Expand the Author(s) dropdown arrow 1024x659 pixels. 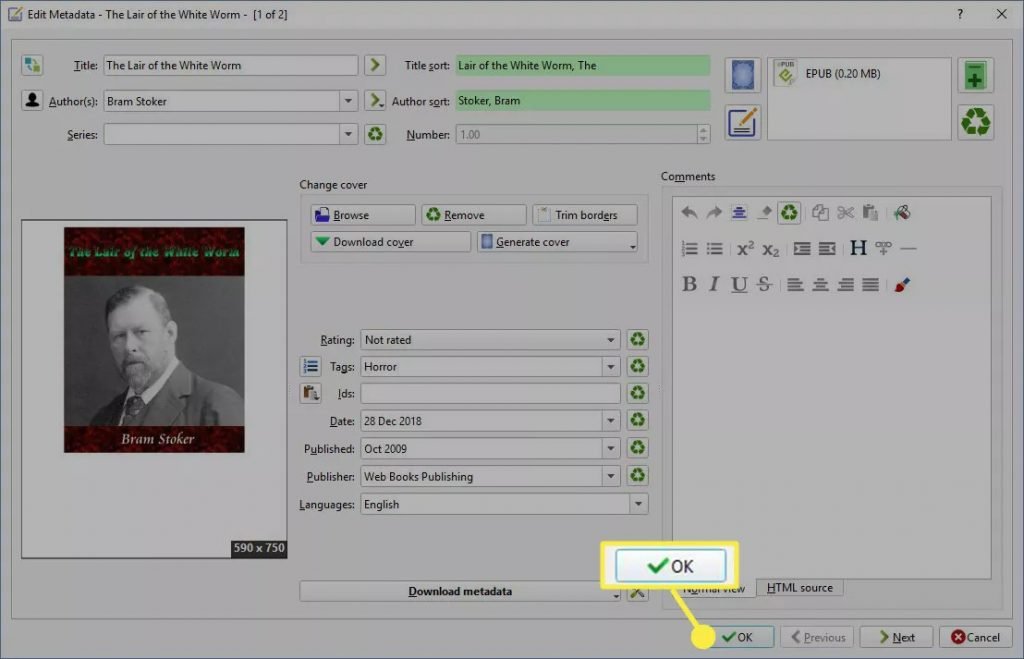pyautogui.click(x=348, y=101)
